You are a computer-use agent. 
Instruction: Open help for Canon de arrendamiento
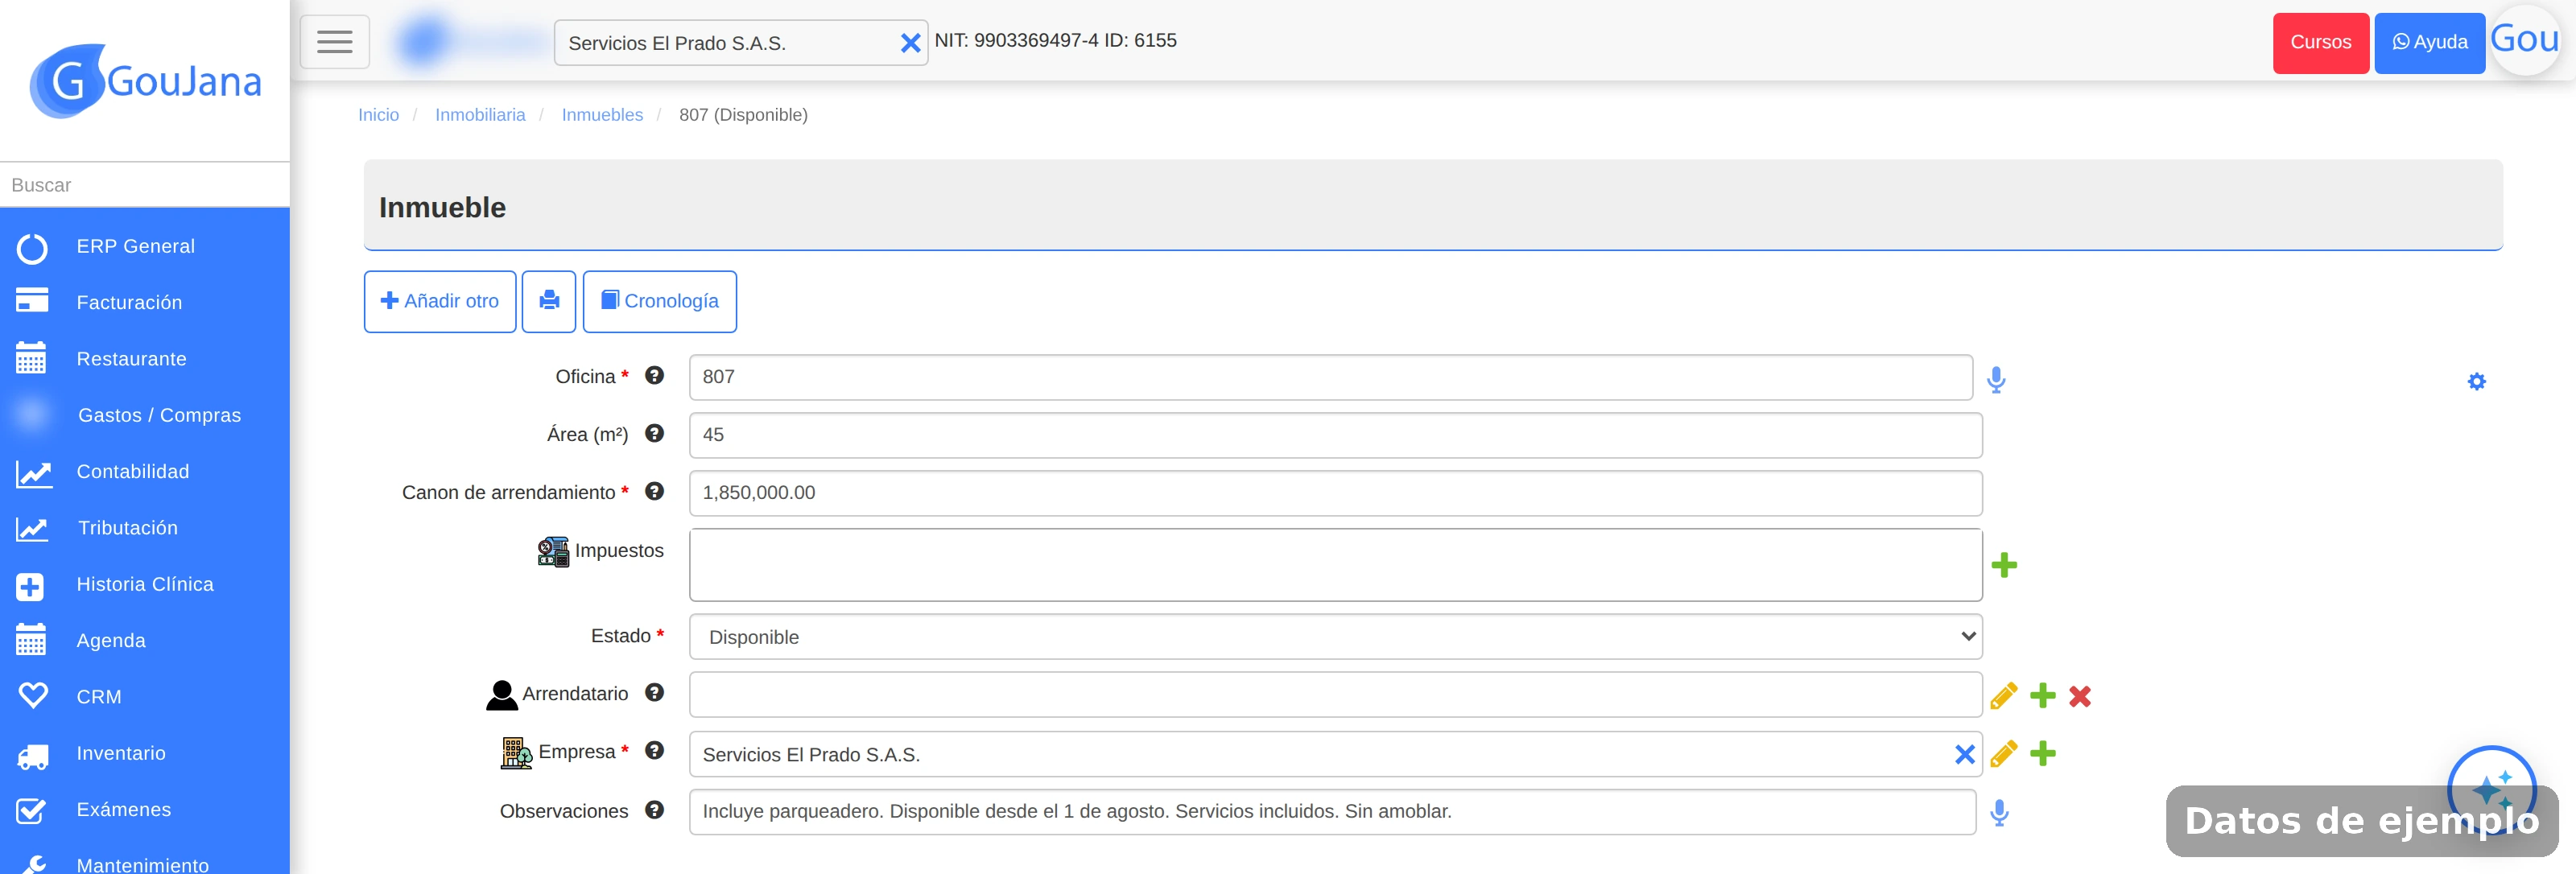point(654,492)
